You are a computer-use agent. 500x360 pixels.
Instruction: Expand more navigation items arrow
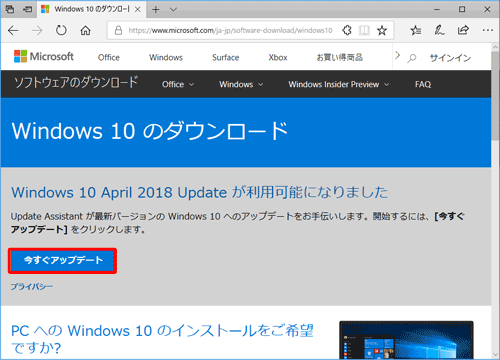397,56
